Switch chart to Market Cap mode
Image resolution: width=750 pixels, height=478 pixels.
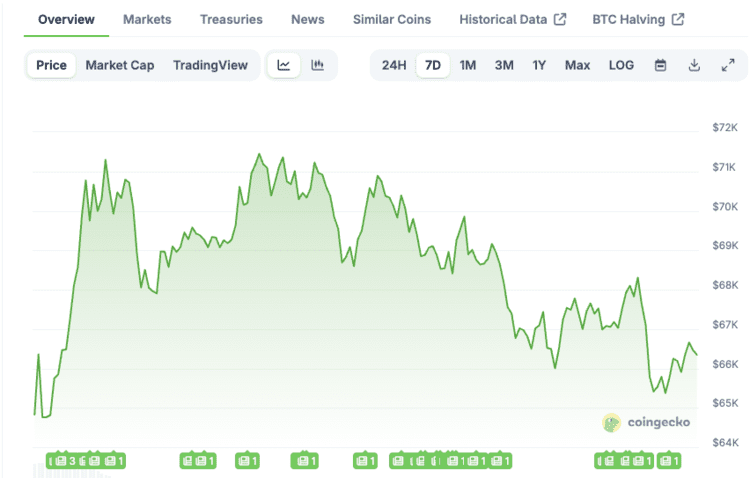[x=120, y=65]
